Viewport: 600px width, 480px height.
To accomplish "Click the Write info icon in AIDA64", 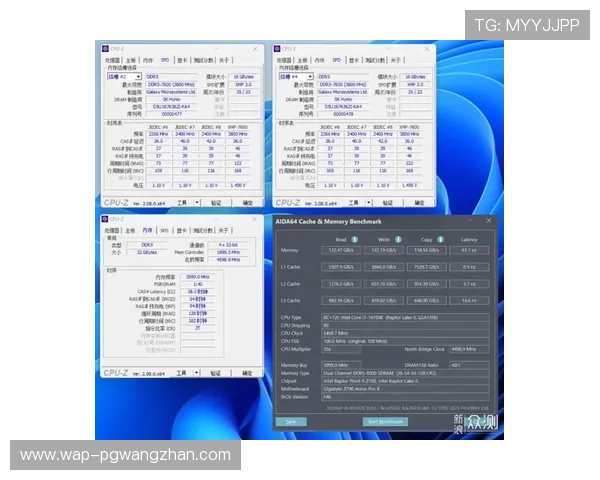I will [x=398, y=240].
